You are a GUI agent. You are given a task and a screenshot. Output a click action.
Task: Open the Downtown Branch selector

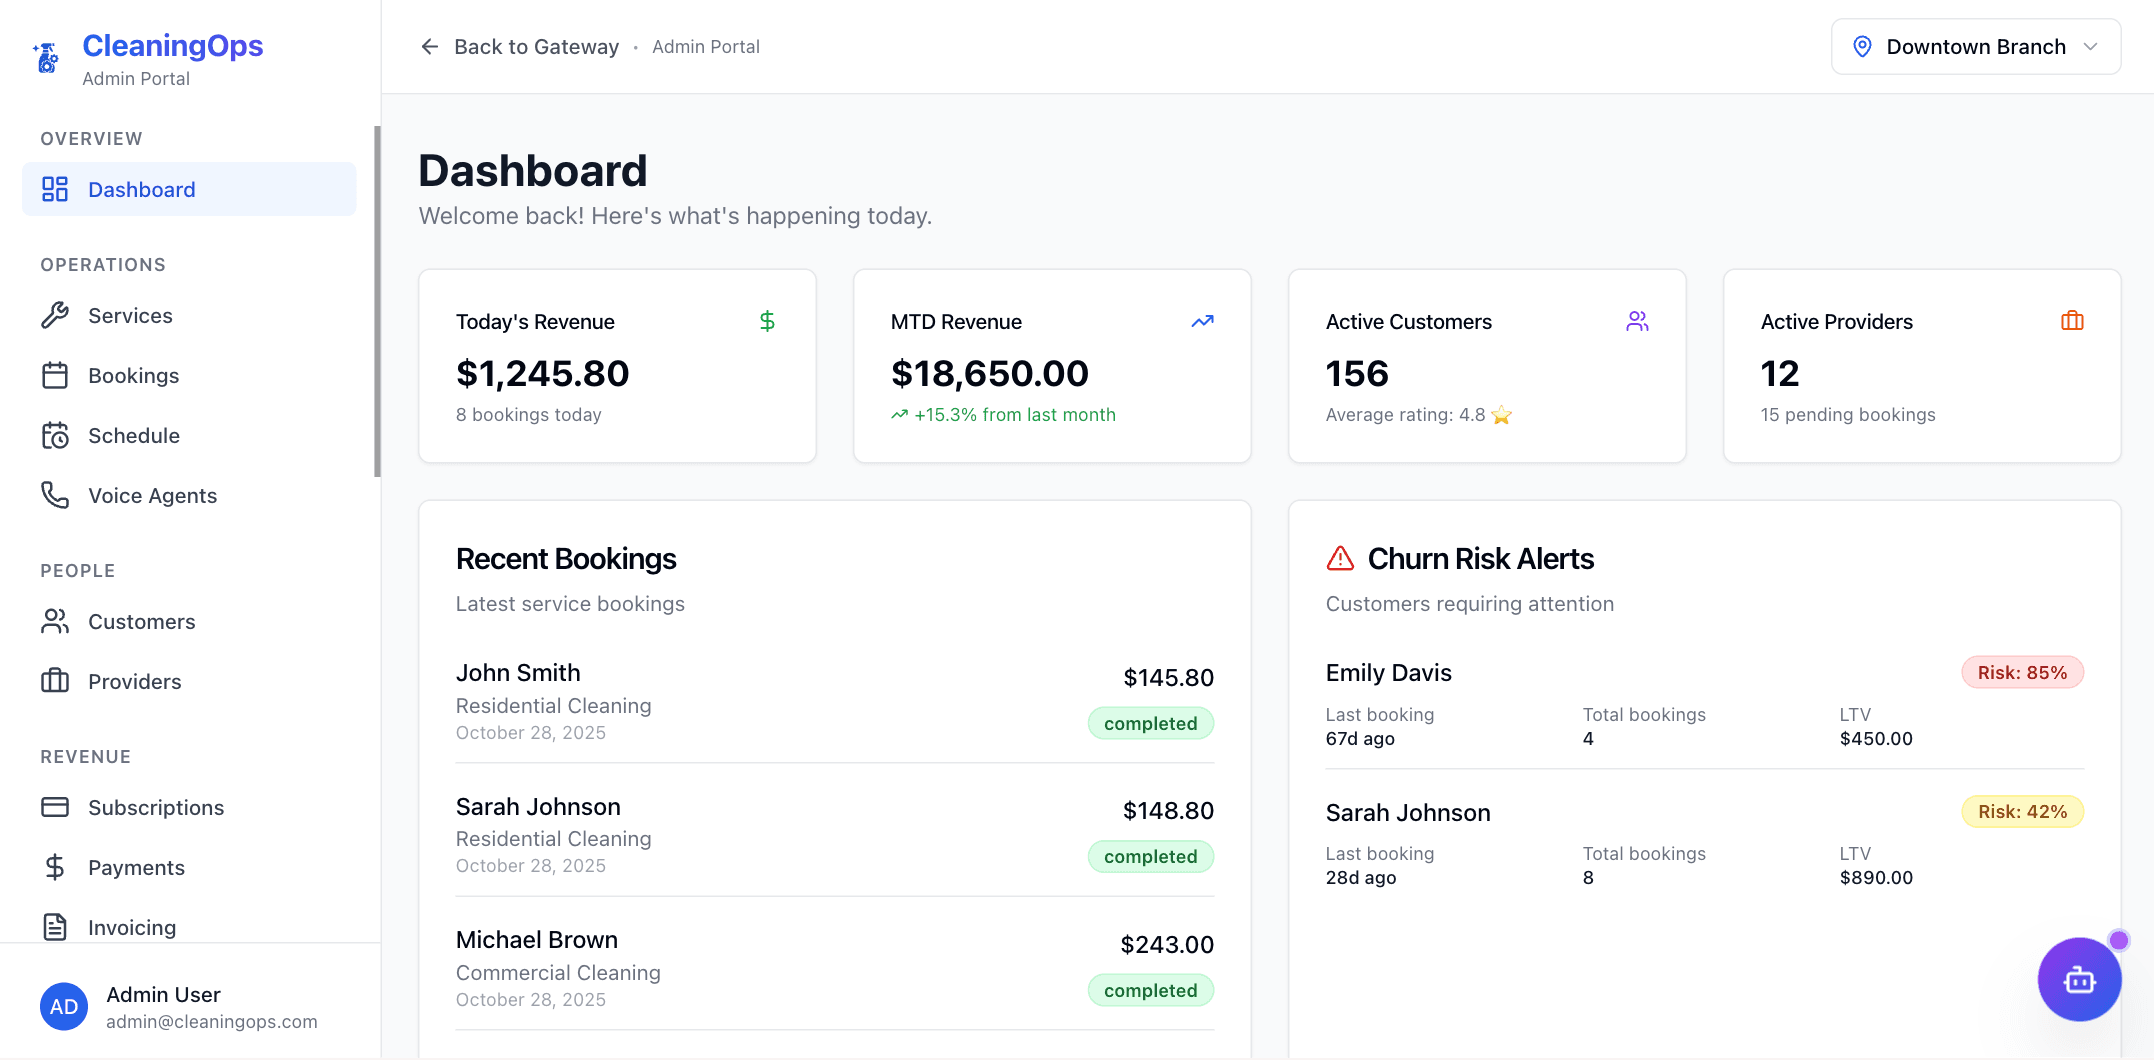pyautogui.click(x=1975, y=46)
